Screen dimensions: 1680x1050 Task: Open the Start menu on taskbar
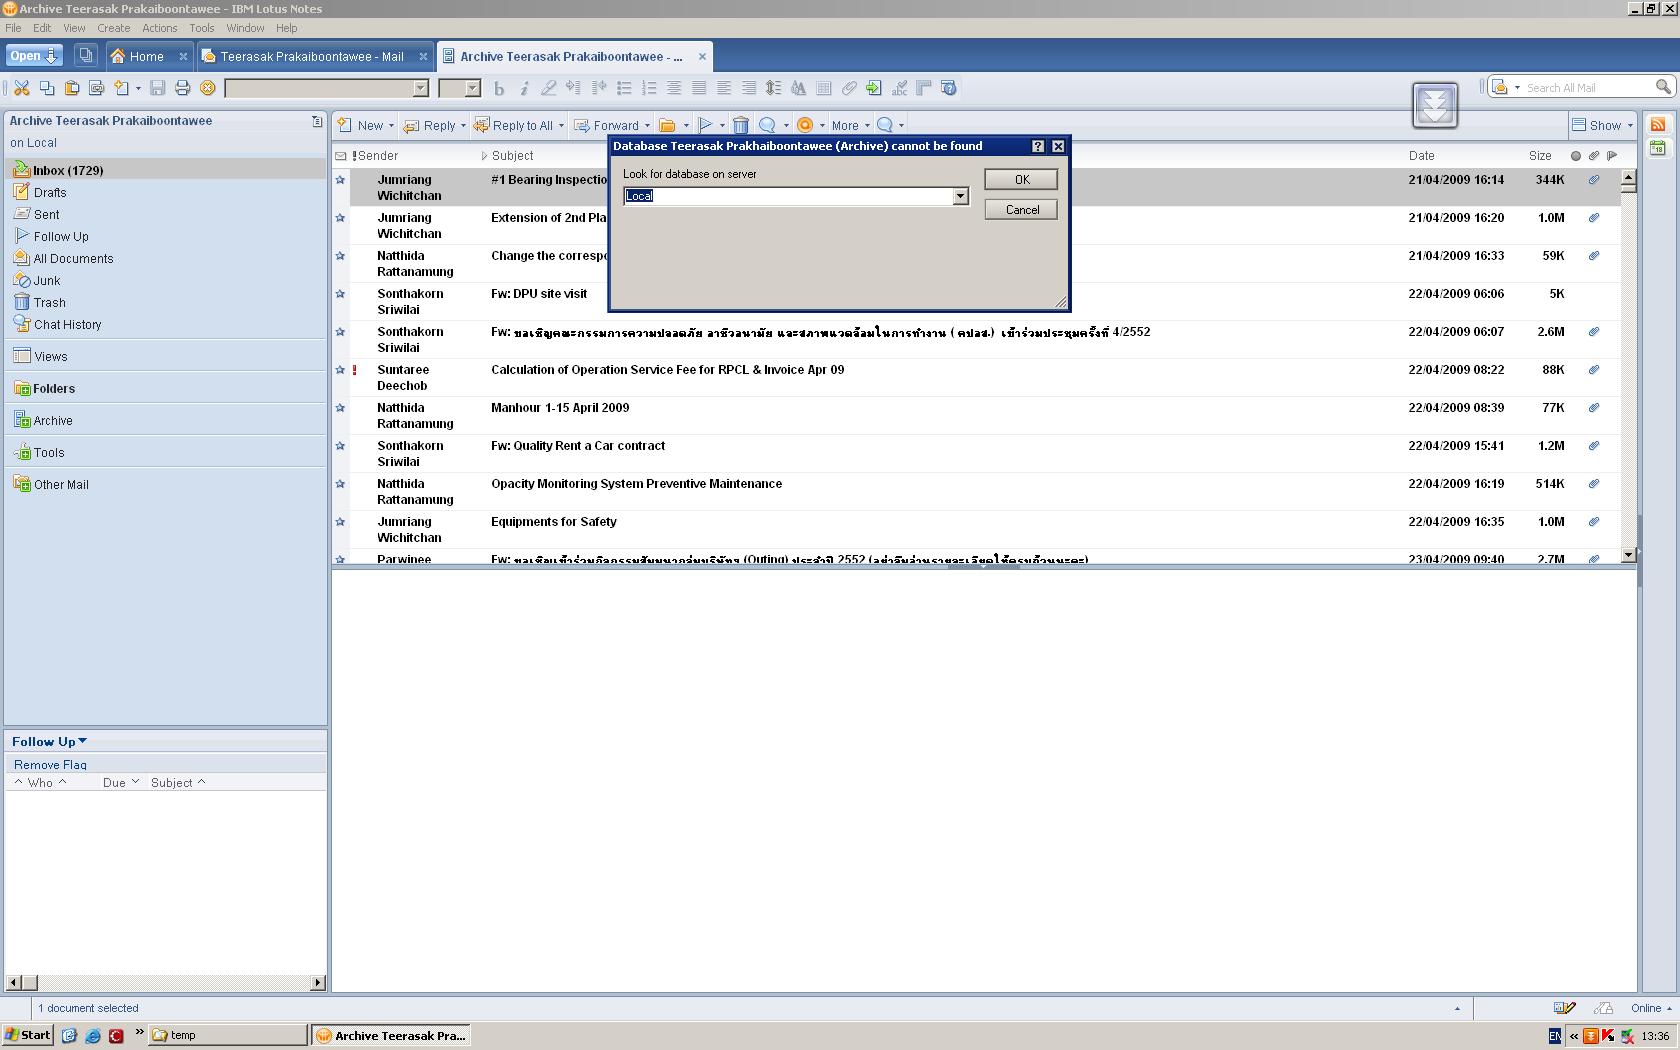[x=27, y=1035]
